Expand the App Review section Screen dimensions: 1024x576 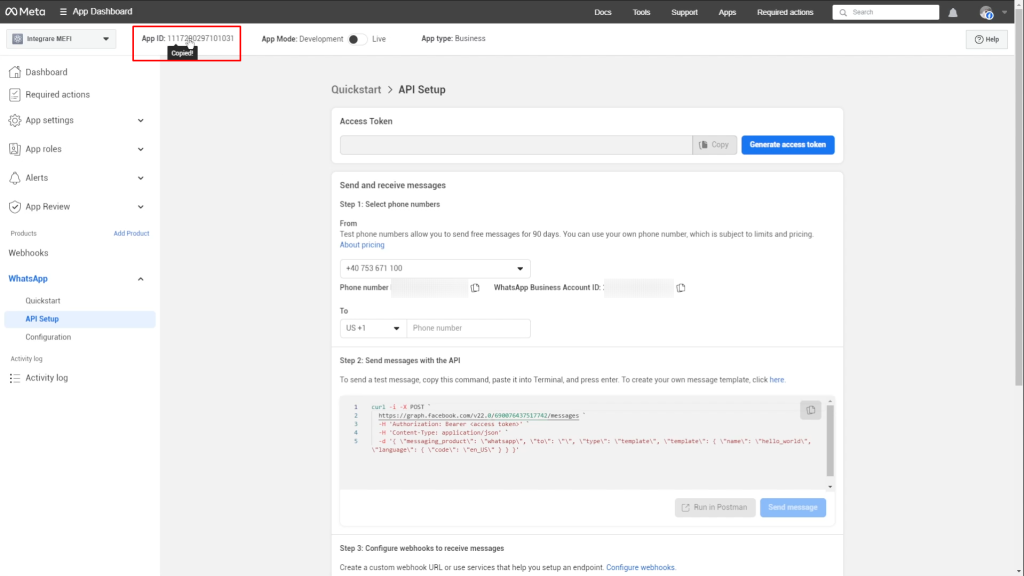pyautogui.click(x=140, y=206)
